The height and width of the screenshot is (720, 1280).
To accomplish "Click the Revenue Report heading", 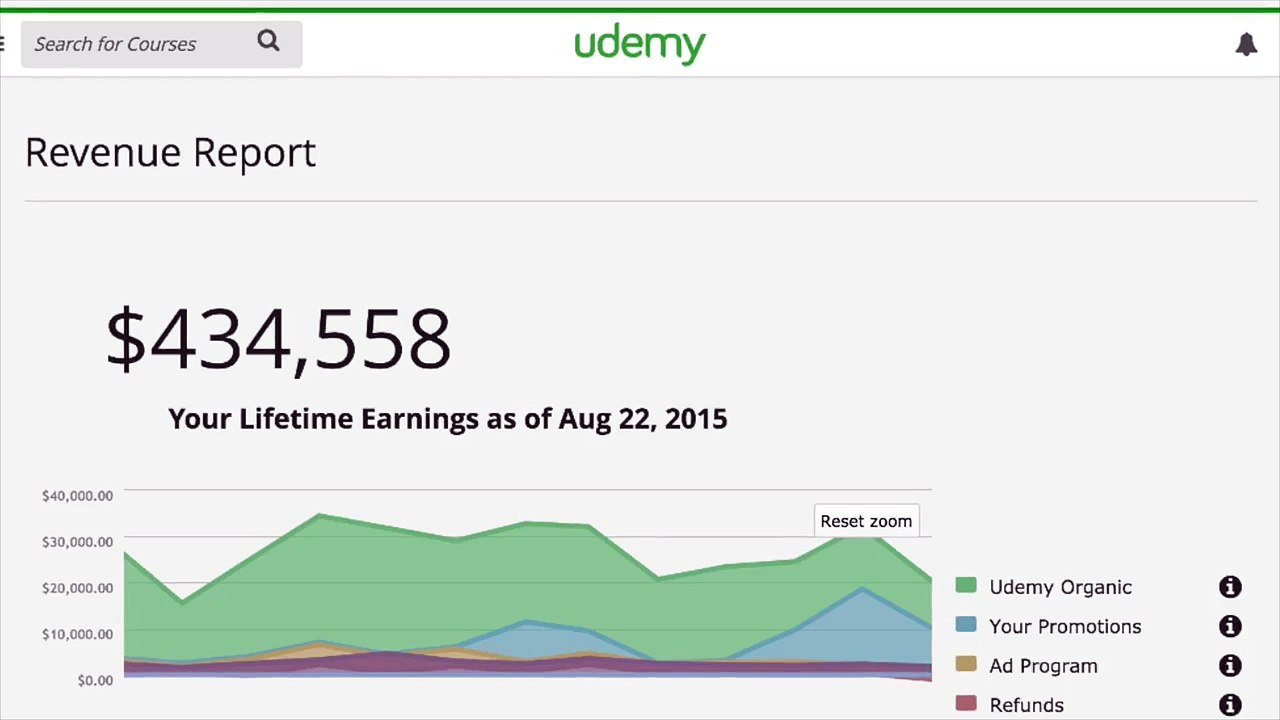I will click(x=170, y=152).
